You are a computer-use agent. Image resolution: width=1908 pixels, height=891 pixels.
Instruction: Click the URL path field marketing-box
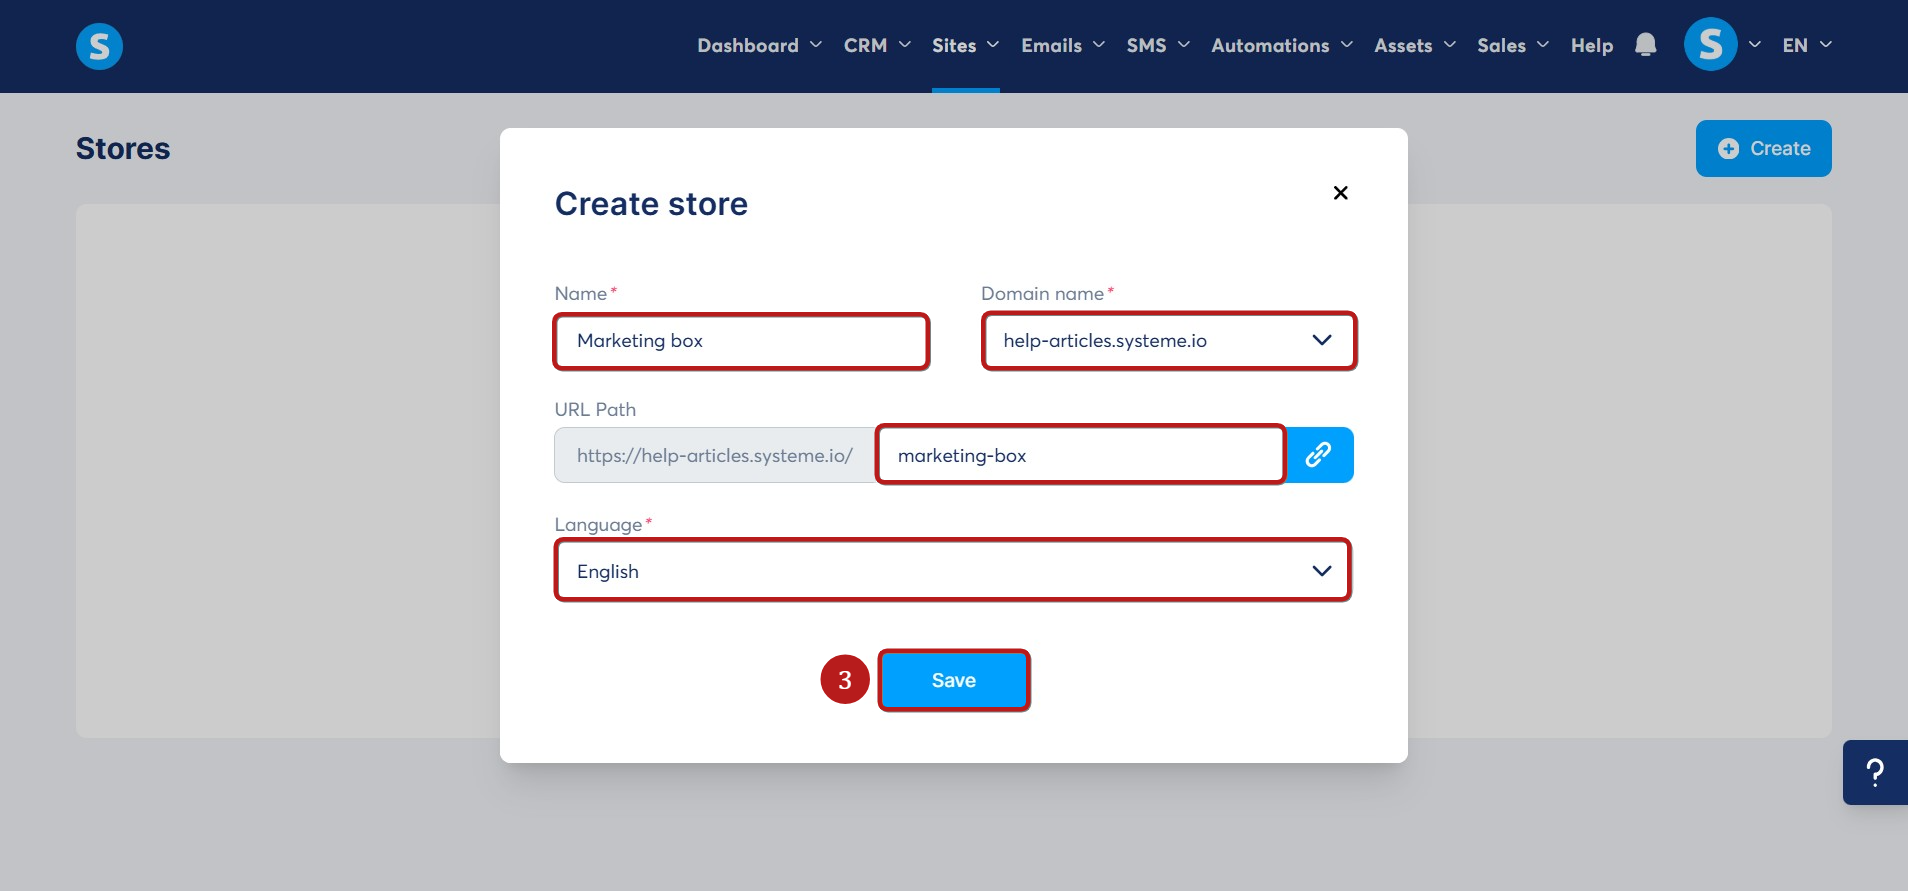pyautogui.click(x=1080, y=455)
